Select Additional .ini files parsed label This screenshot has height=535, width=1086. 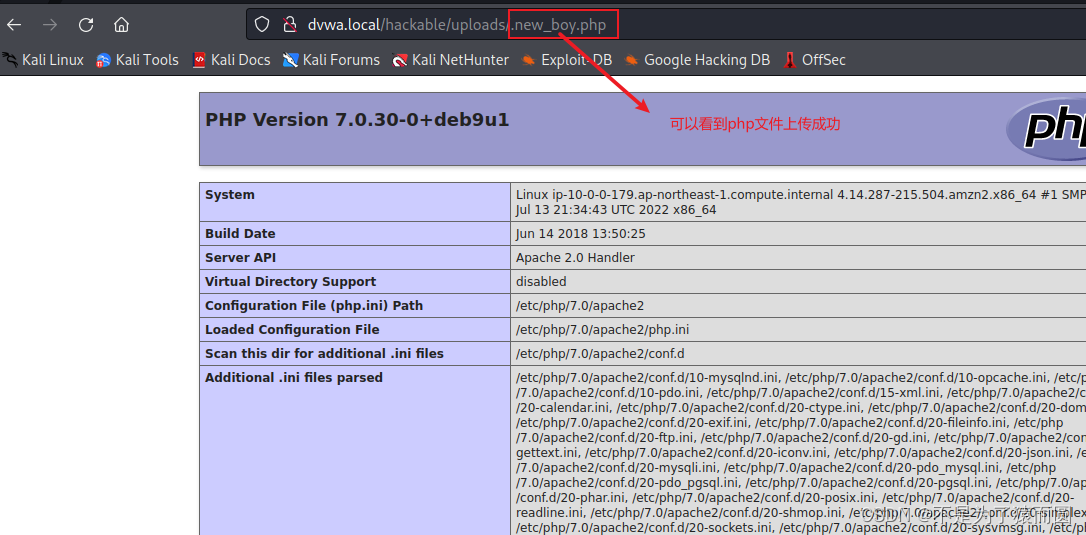pos(294,378)
